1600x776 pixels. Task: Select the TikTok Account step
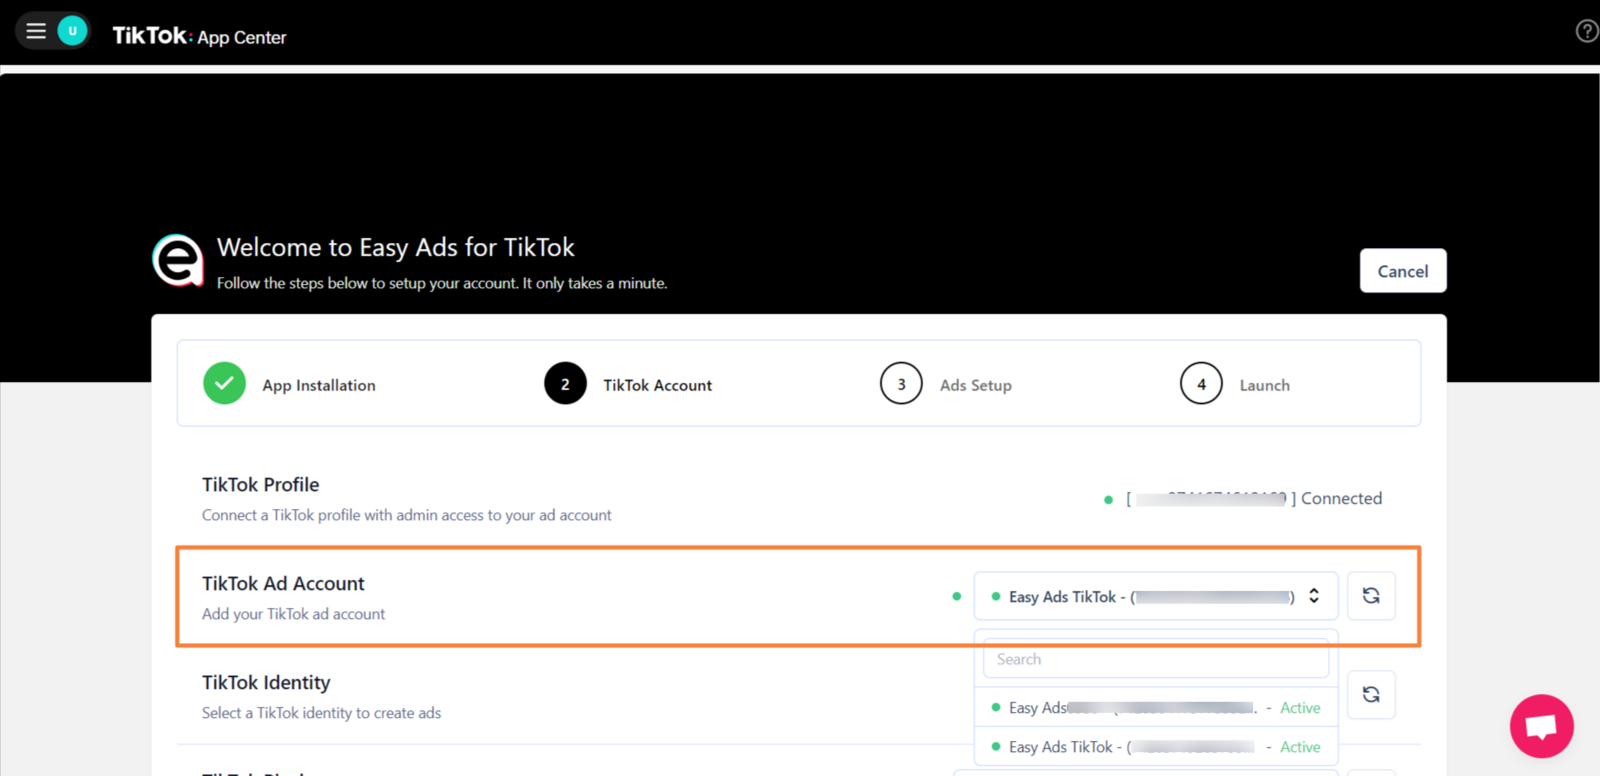(657, 385)
